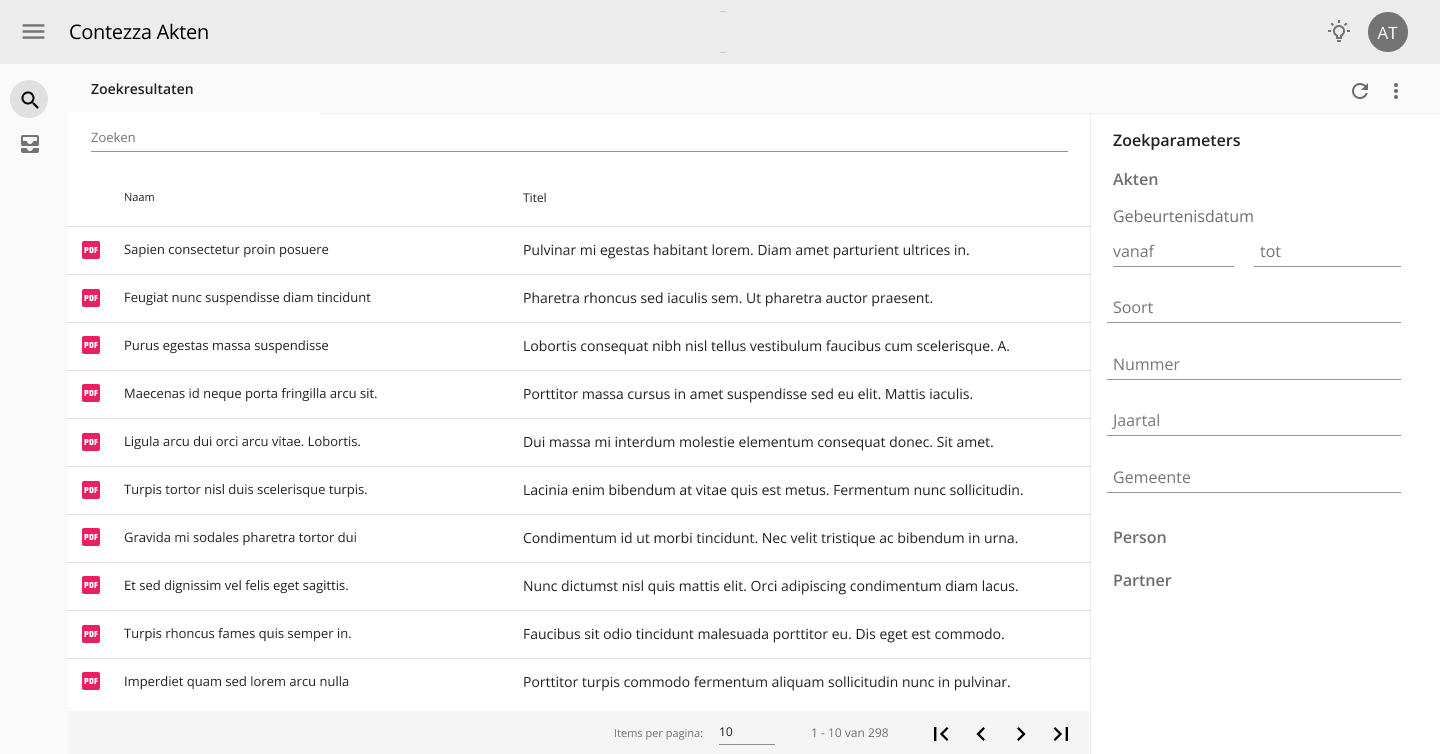Click PDF icon for Purus egestas massa row
Image resolution: width=1440 pixels, height=754 pixels.
point(91,346)
